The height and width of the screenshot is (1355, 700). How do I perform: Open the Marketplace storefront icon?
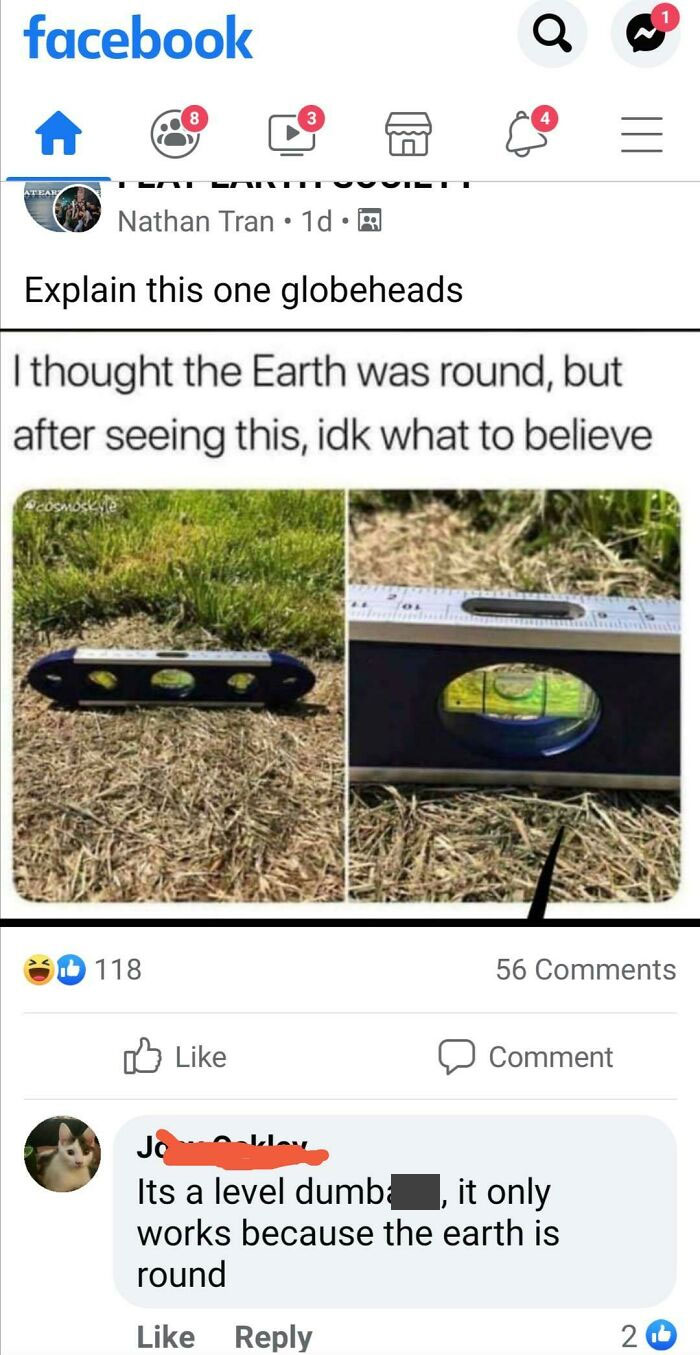[x=409, y=134]
